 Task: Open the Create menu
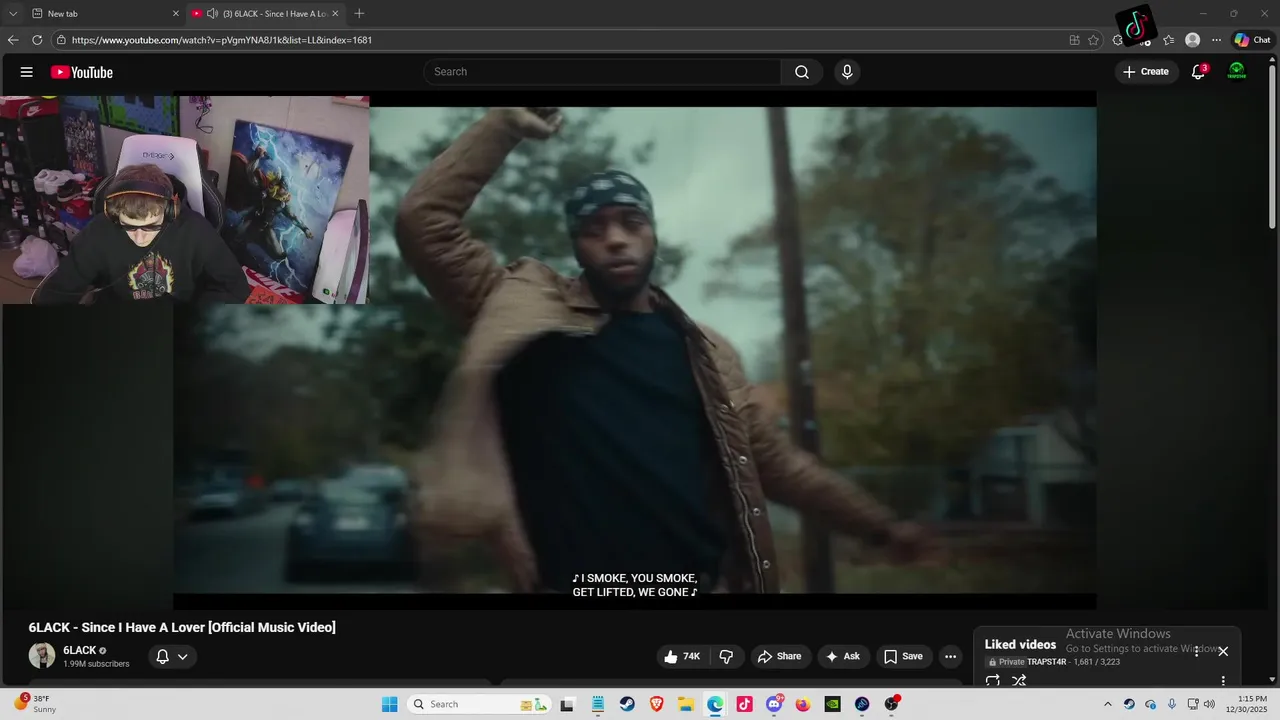click(x=1146, y=72)
